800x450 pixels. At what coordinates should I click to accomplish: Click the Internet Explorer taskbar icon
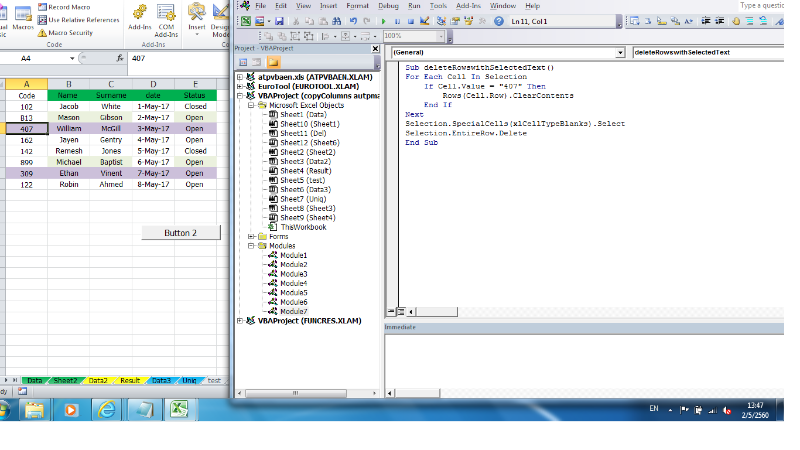[x=105, y=409]
